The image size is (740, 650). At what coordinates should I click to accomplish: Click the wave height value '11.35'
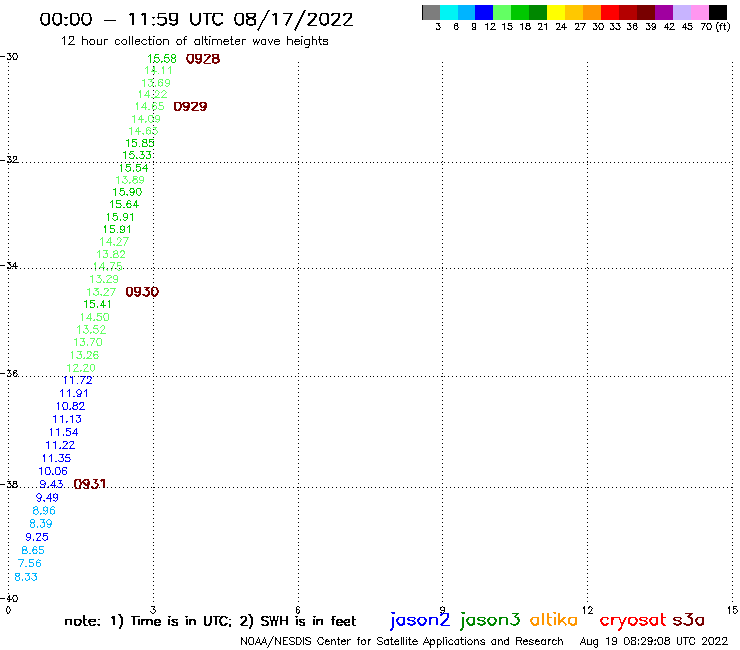click(56, 458)
